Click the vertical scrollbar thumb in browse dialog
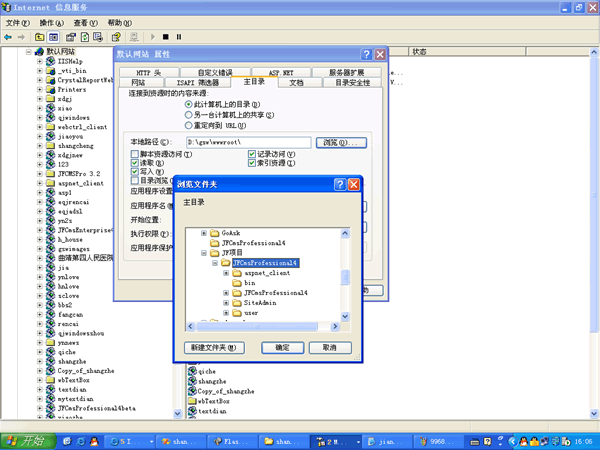The image size is (600, 450). 345,277
